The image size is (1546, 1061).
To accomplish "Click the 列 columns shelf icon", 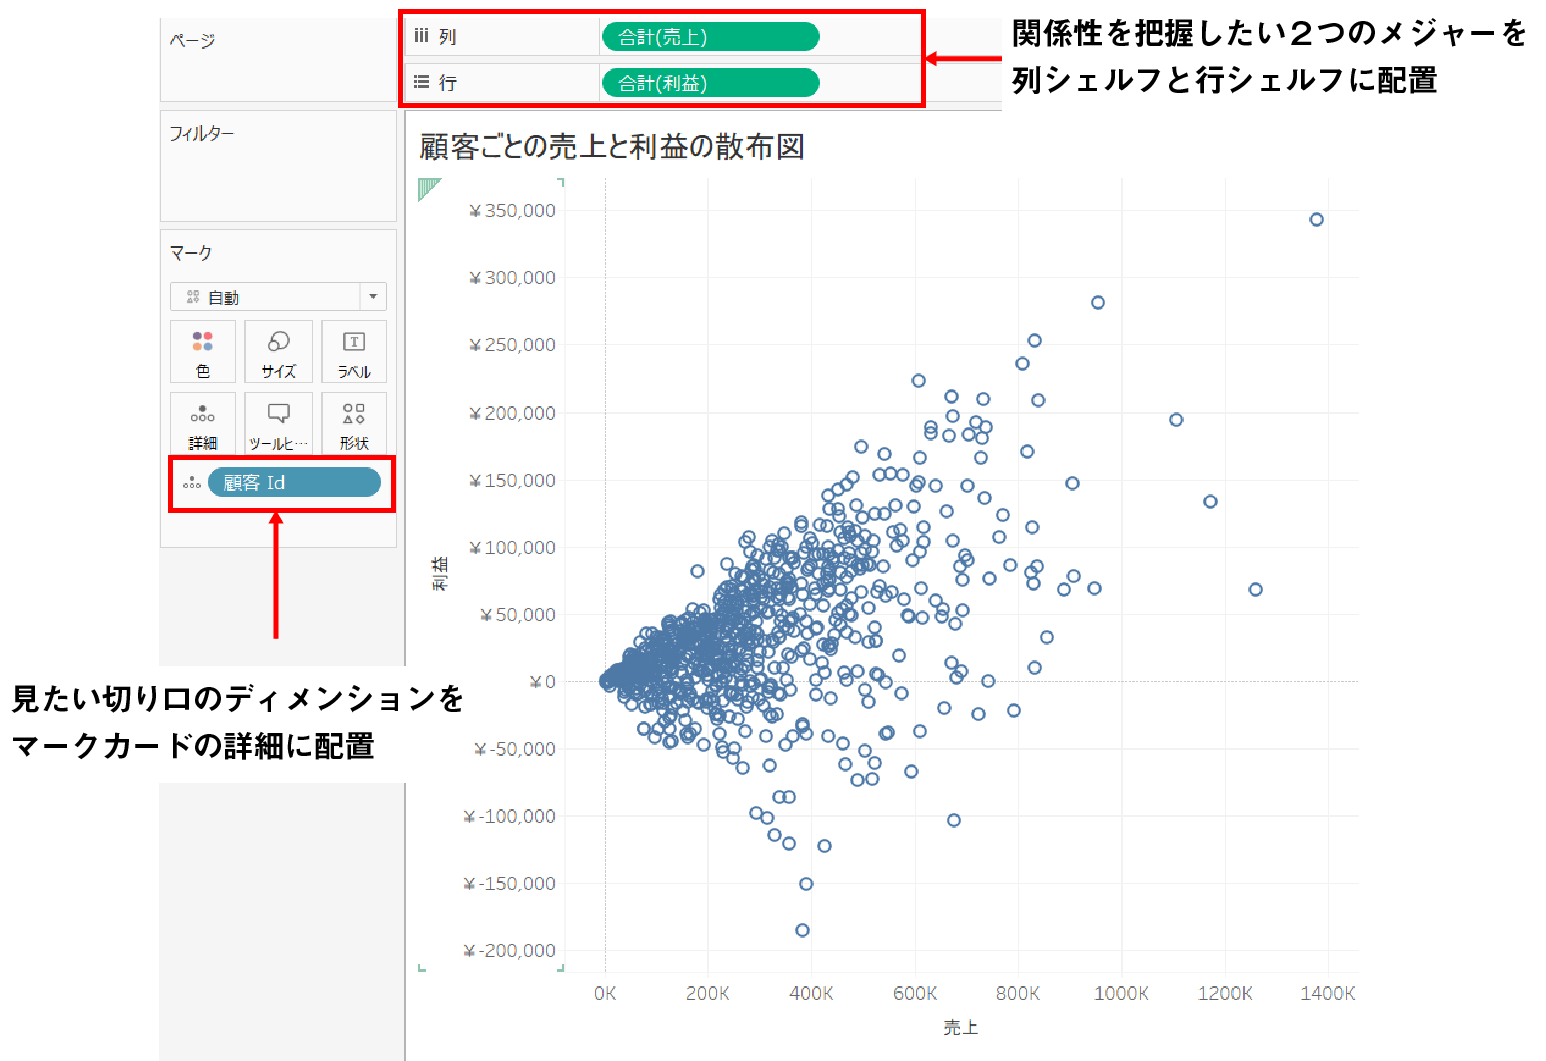I will 422,36.
